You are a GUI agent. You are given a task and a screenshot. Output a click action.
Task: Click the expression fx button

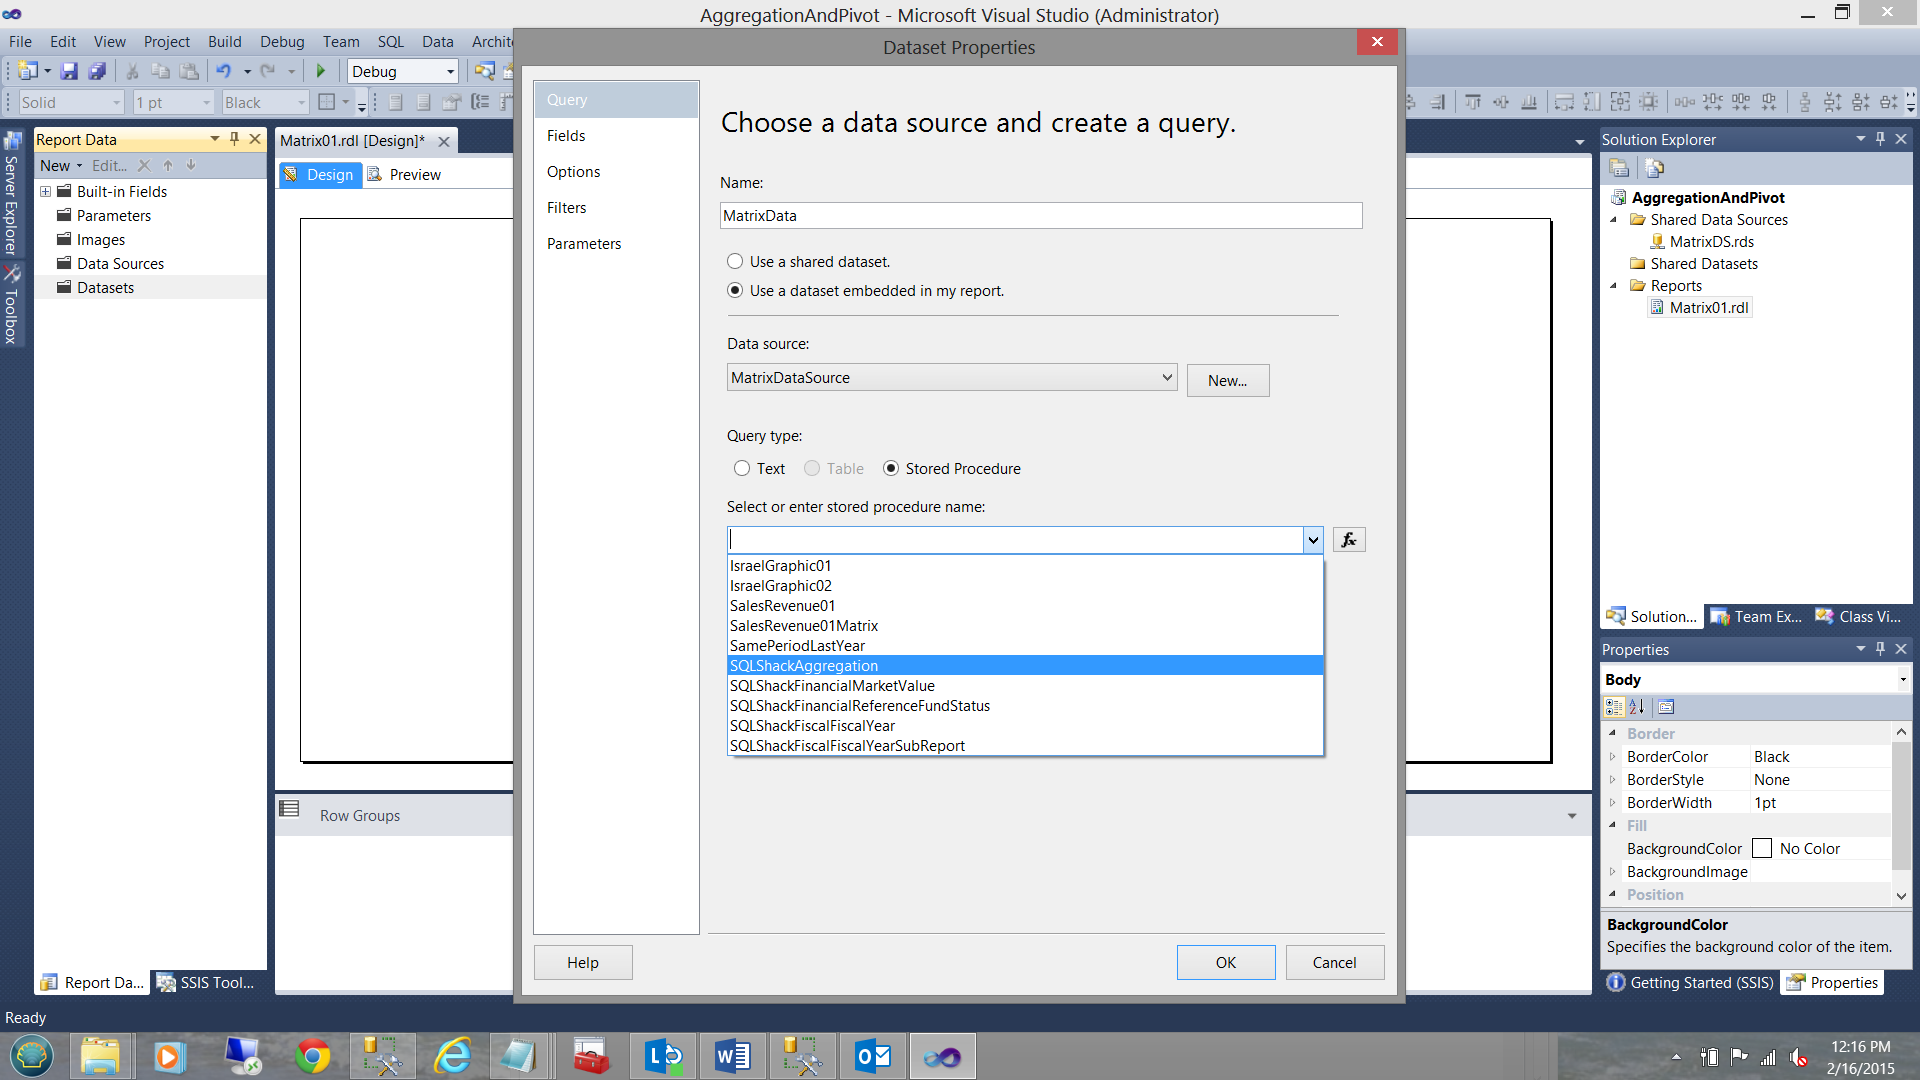click(x=1348, y=540)
